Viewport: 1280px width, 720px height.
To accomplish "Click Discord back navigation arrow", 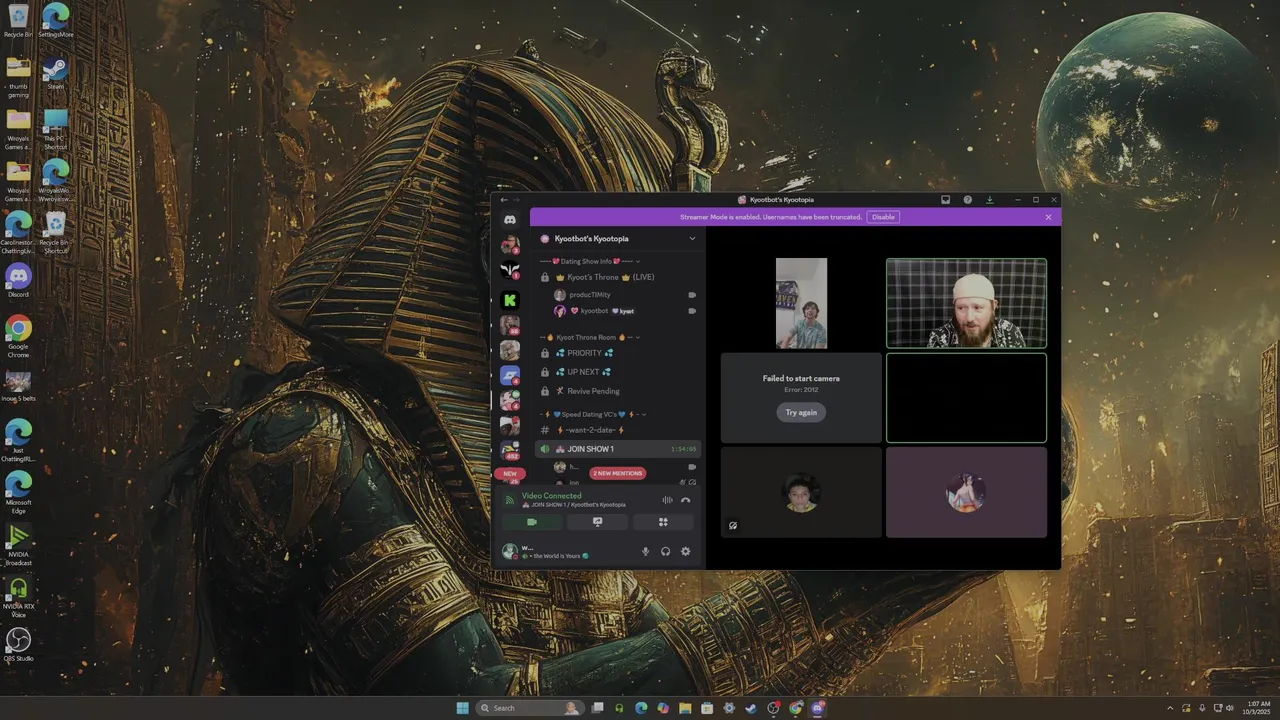I will (x=505, y=200).
